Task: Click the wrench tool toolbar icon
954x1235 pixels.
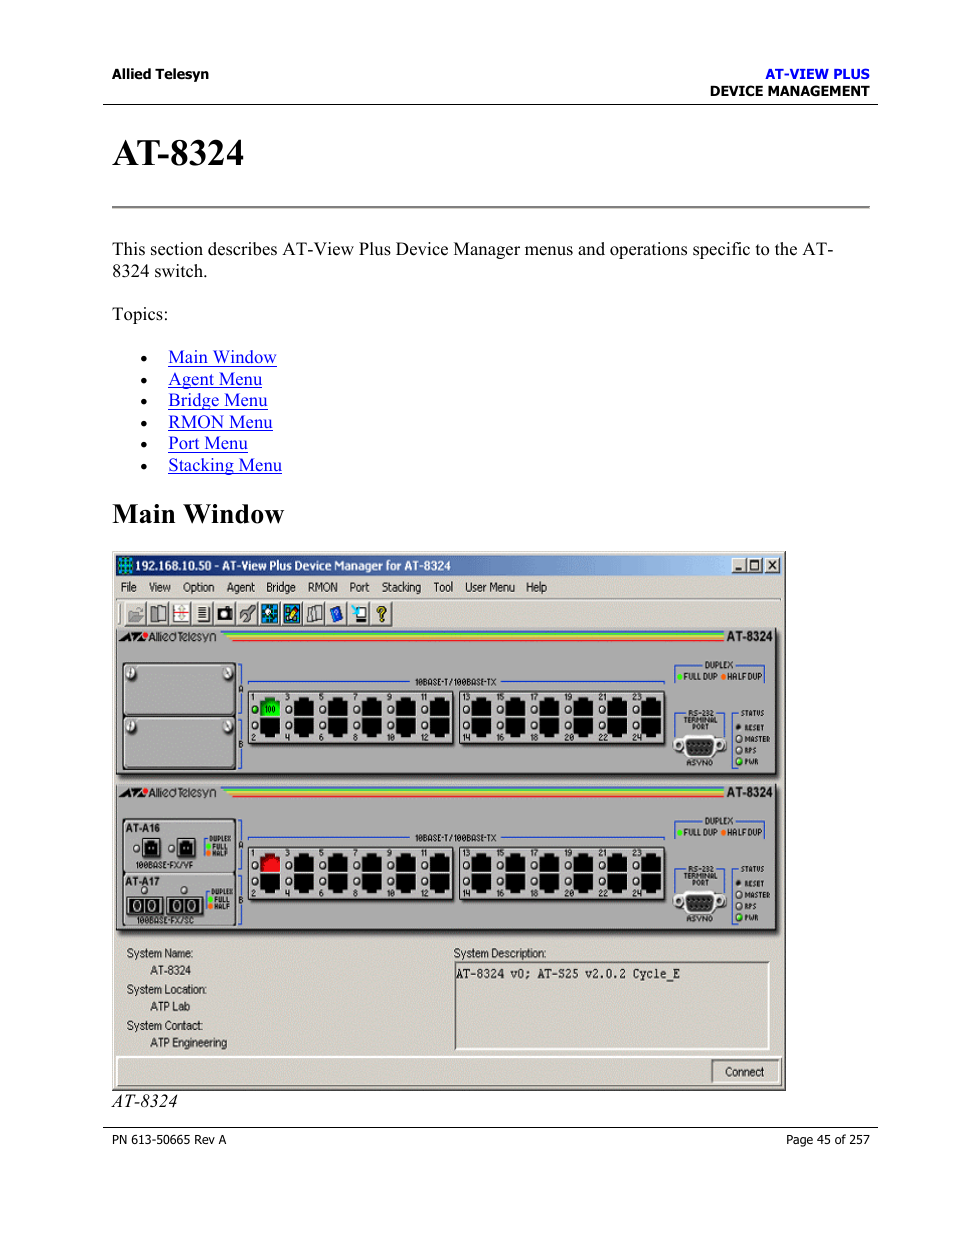Action: click(x=247, y=614)
